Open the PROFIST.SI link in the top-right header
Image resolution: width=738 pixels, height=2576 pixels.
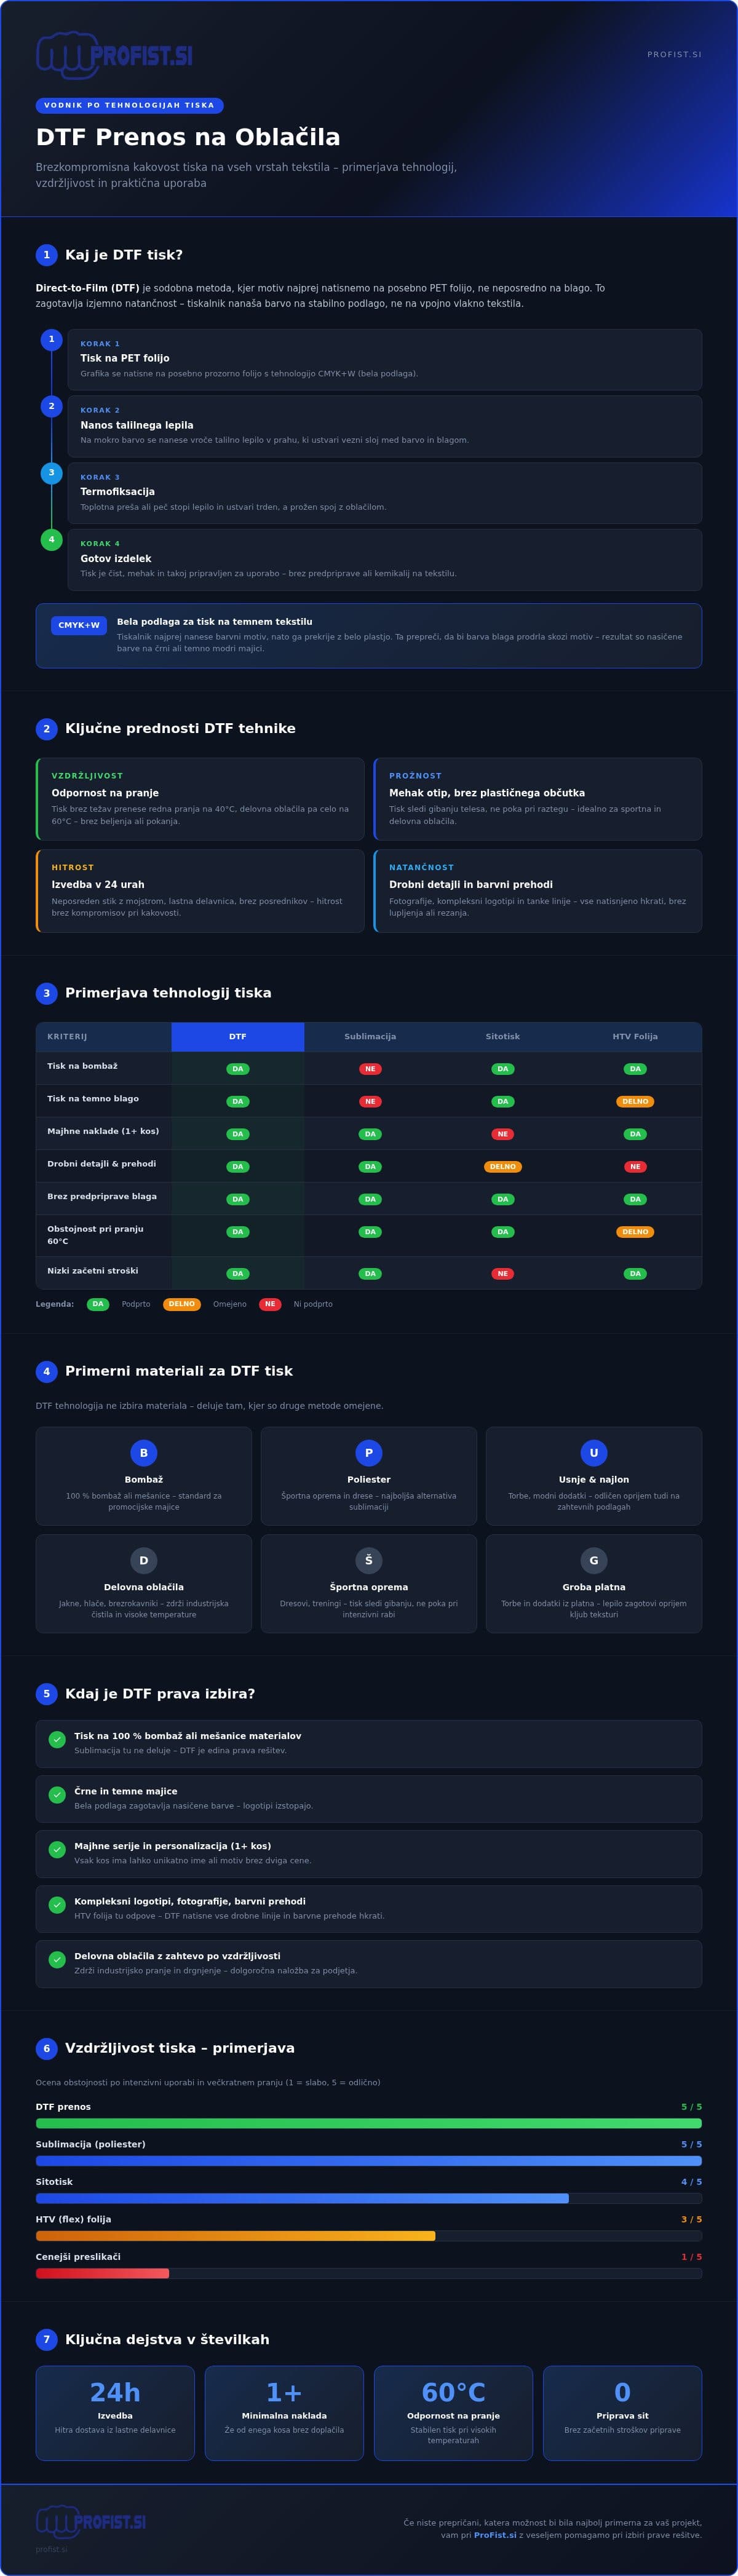pyautogui.click(x=674, y=55)
